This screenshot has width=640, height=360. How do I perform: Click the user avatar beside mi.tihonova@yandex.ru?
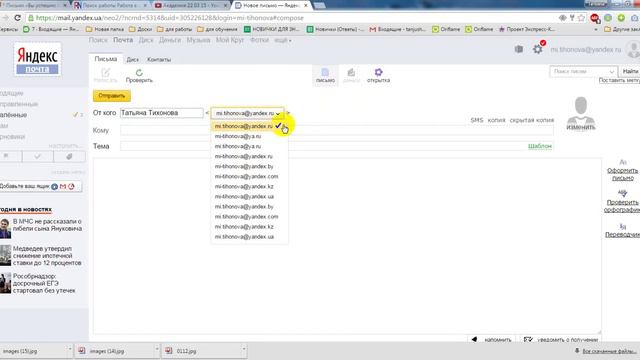point(634,49)
